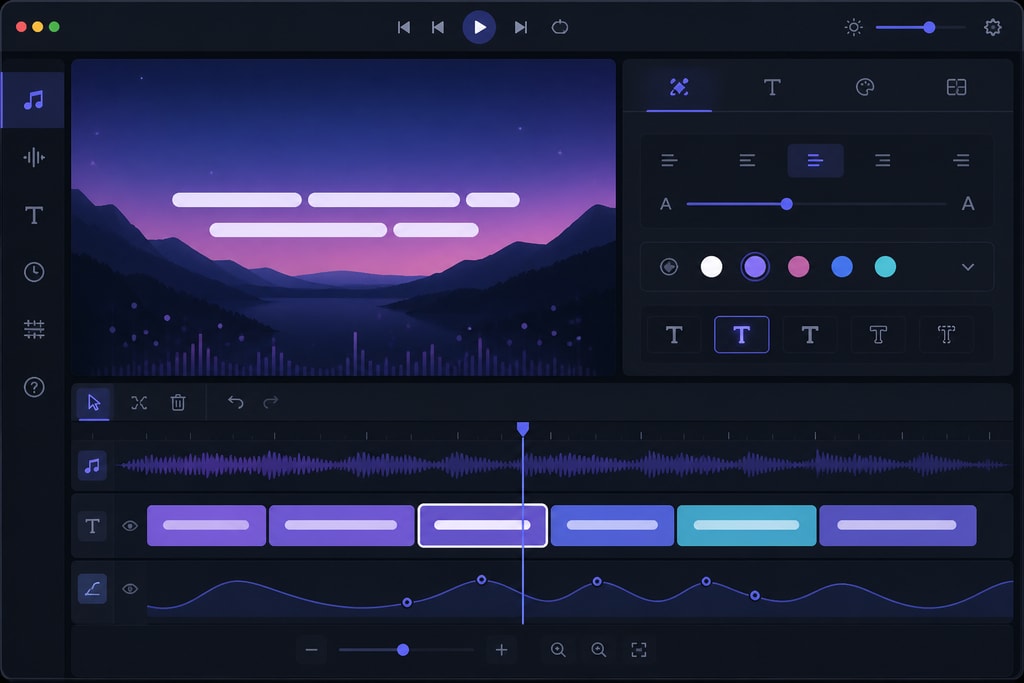Click the Play button
1024x683 pixels.
pos(479,27)
